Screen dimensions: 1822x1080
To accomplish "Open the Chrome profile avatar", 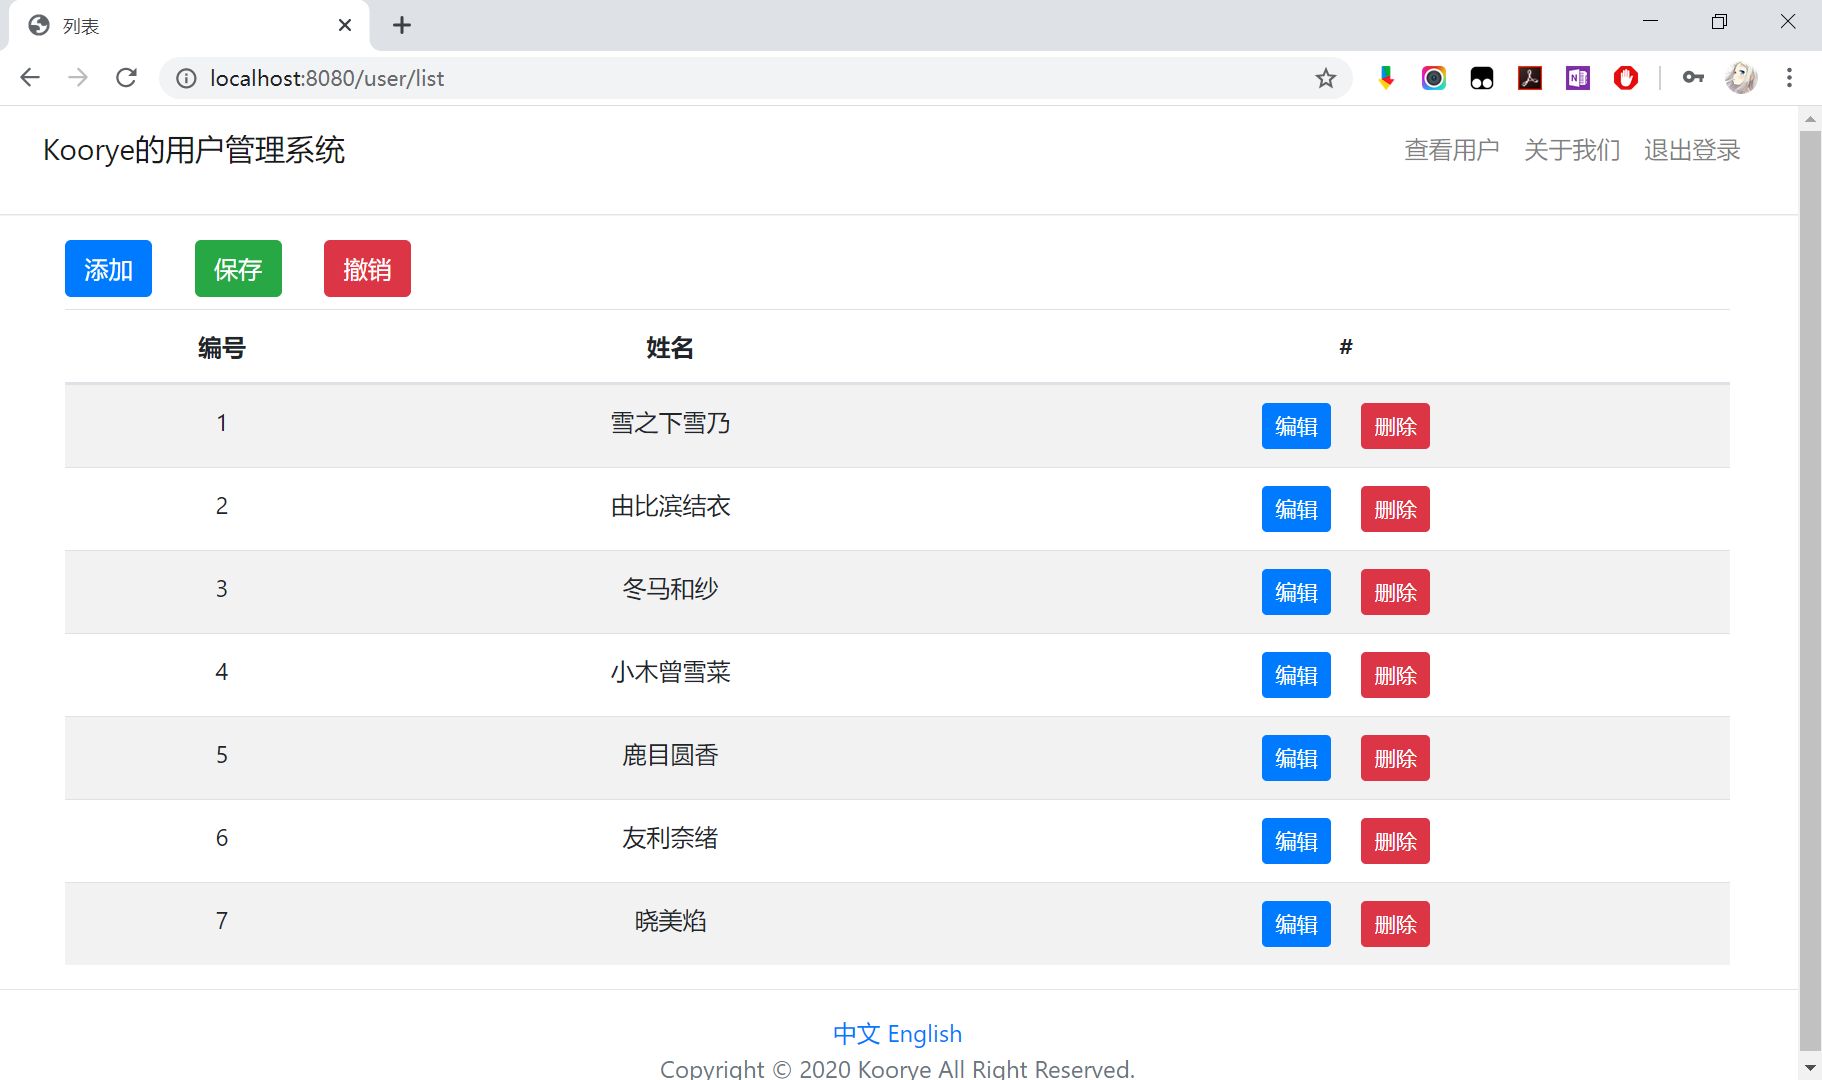I will [x=1742, y=77].
